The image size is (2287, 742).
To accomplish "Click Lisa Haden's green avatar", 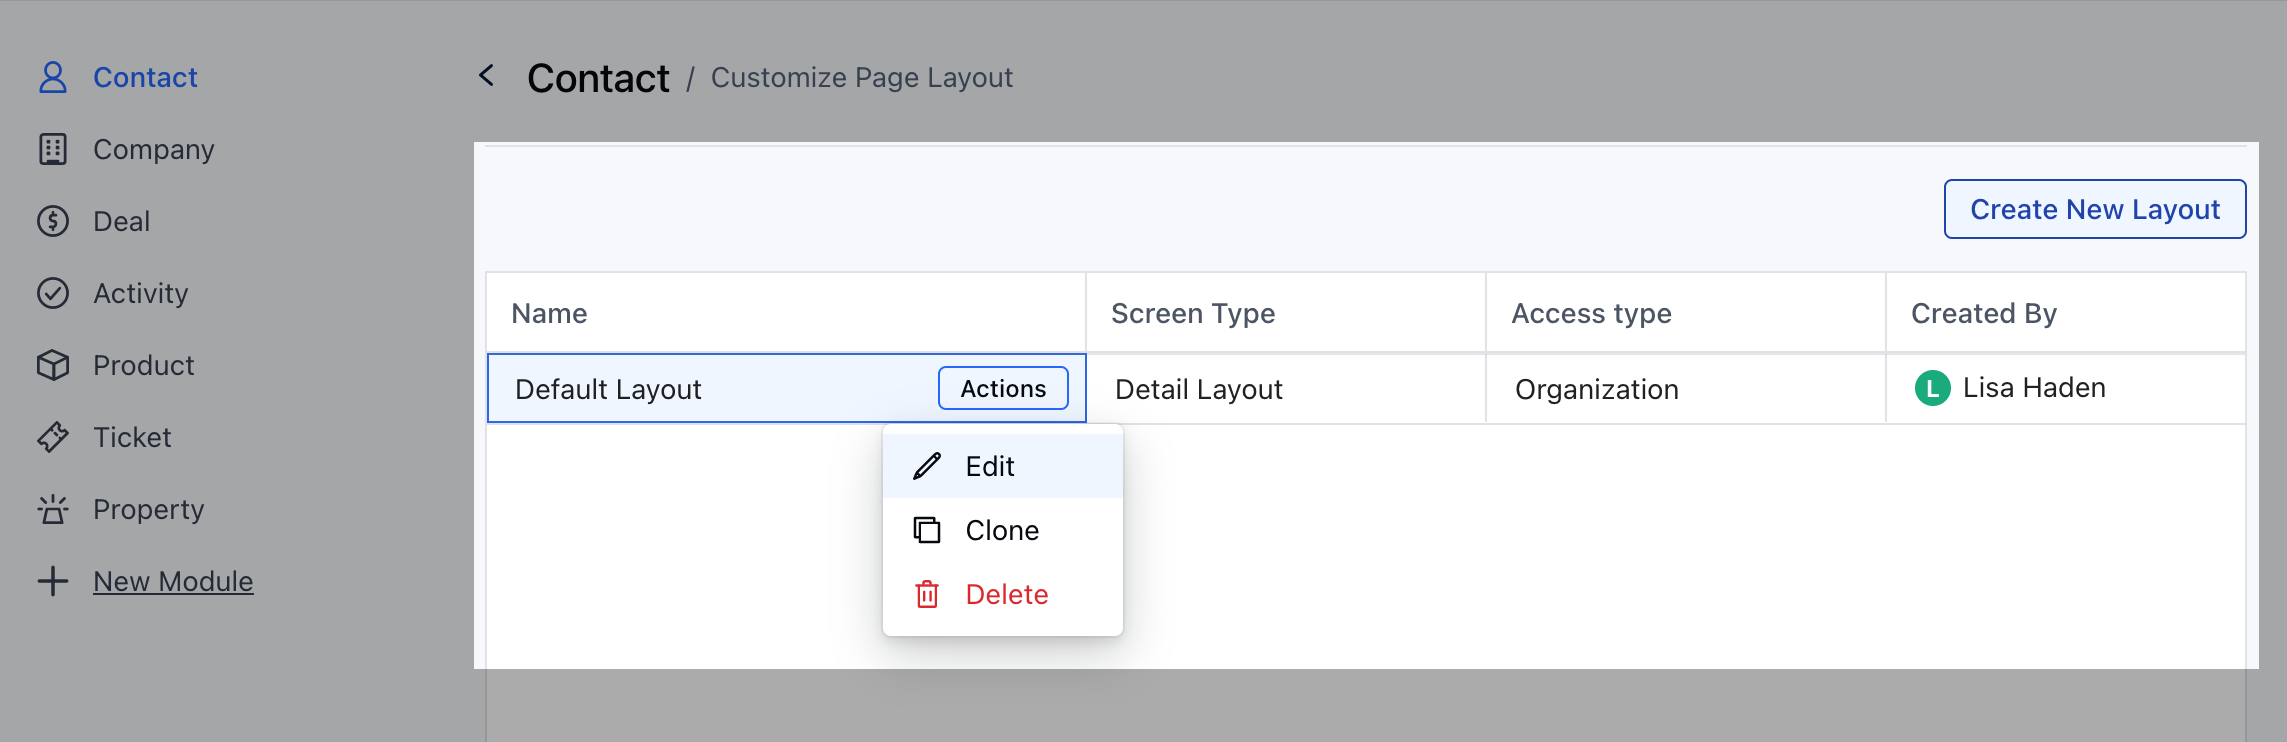I will 1933,388.
